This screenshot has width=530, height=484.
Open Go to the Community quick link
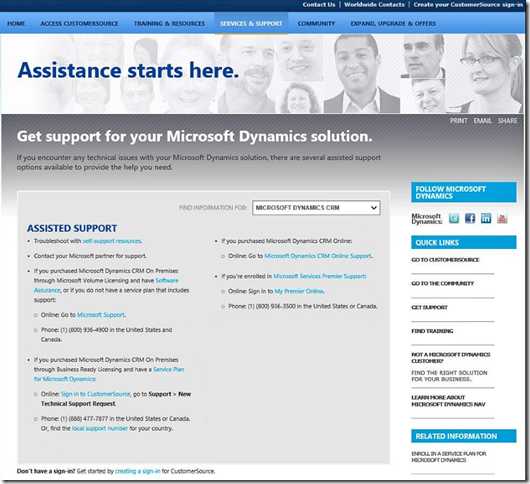pos(442,284)
